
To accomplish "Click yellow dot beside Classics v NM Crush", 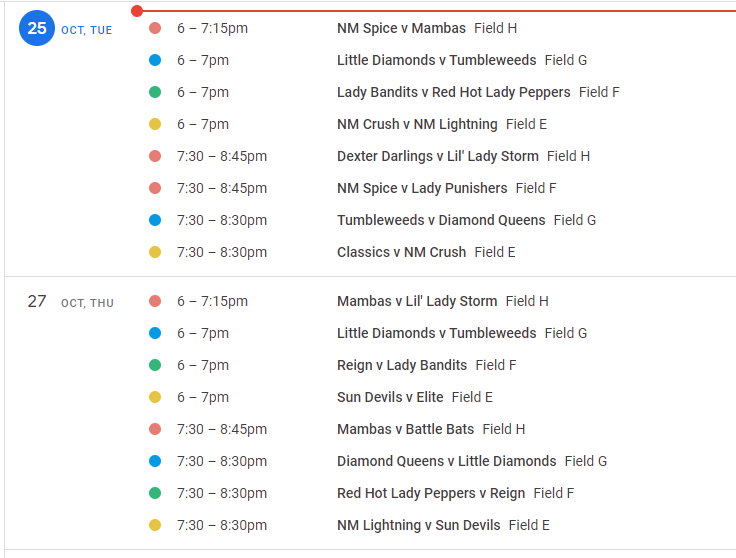I will pyautogui.click(x=155, y=252).
